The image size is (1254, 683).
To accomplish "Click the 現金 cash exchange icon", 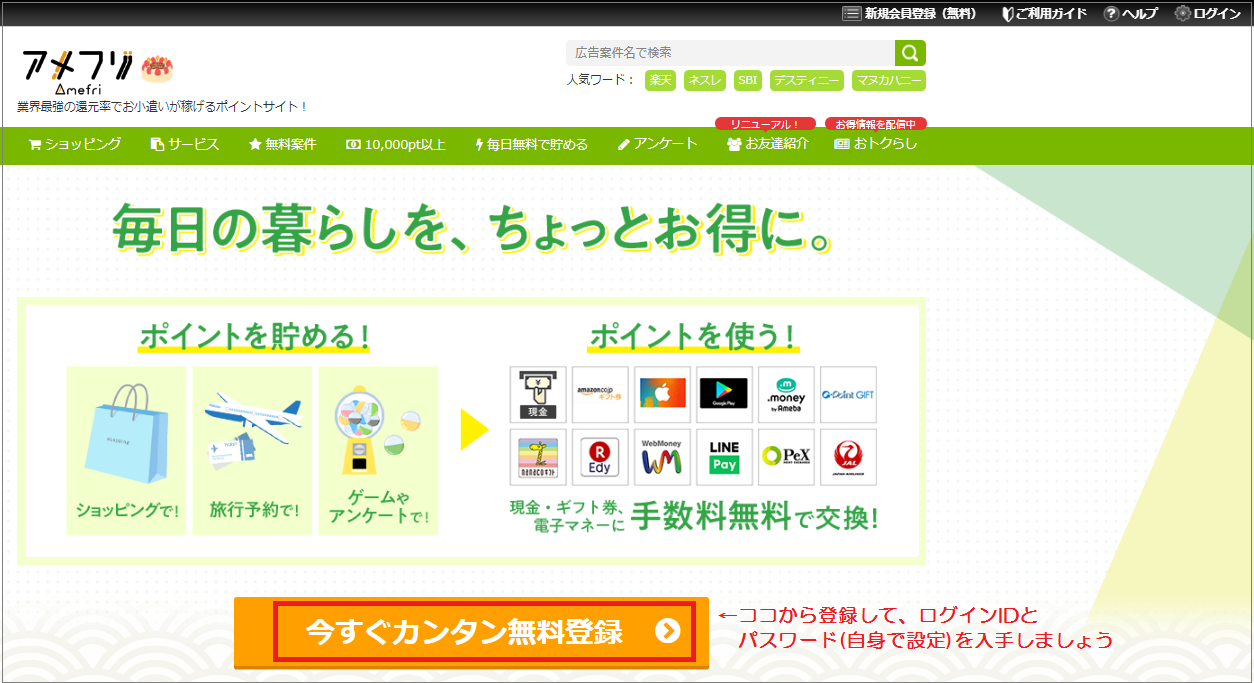I will [x=538, y=395].
